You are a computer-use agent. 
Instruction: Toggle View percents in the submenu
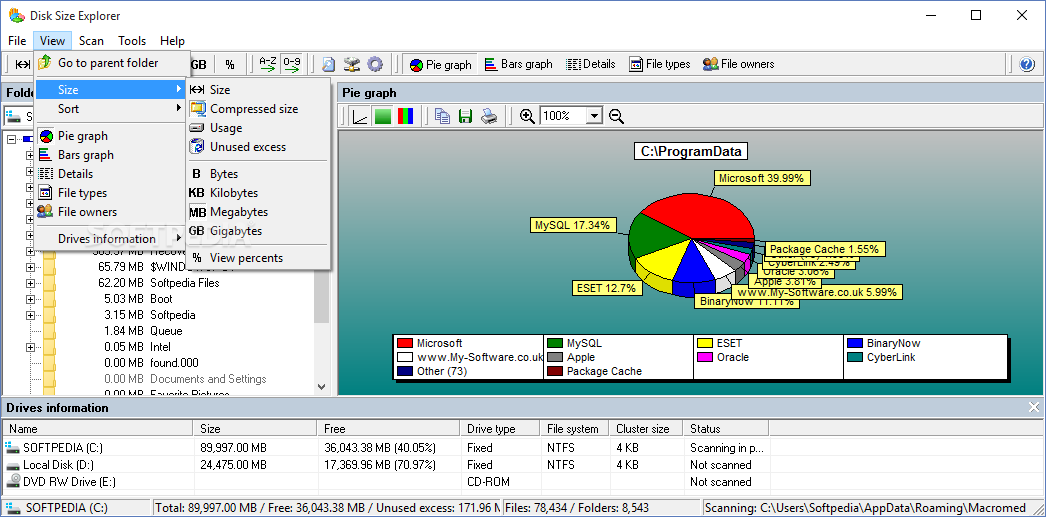[257, 257]
